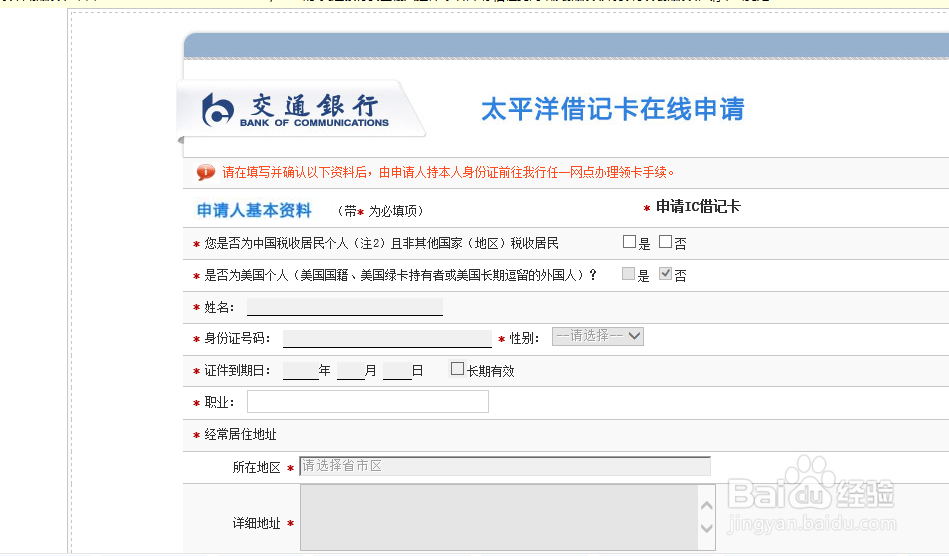Screen dimensions: 949x556
Task: Click the 身份证号码 input field
Action: [x=387, y=338]
